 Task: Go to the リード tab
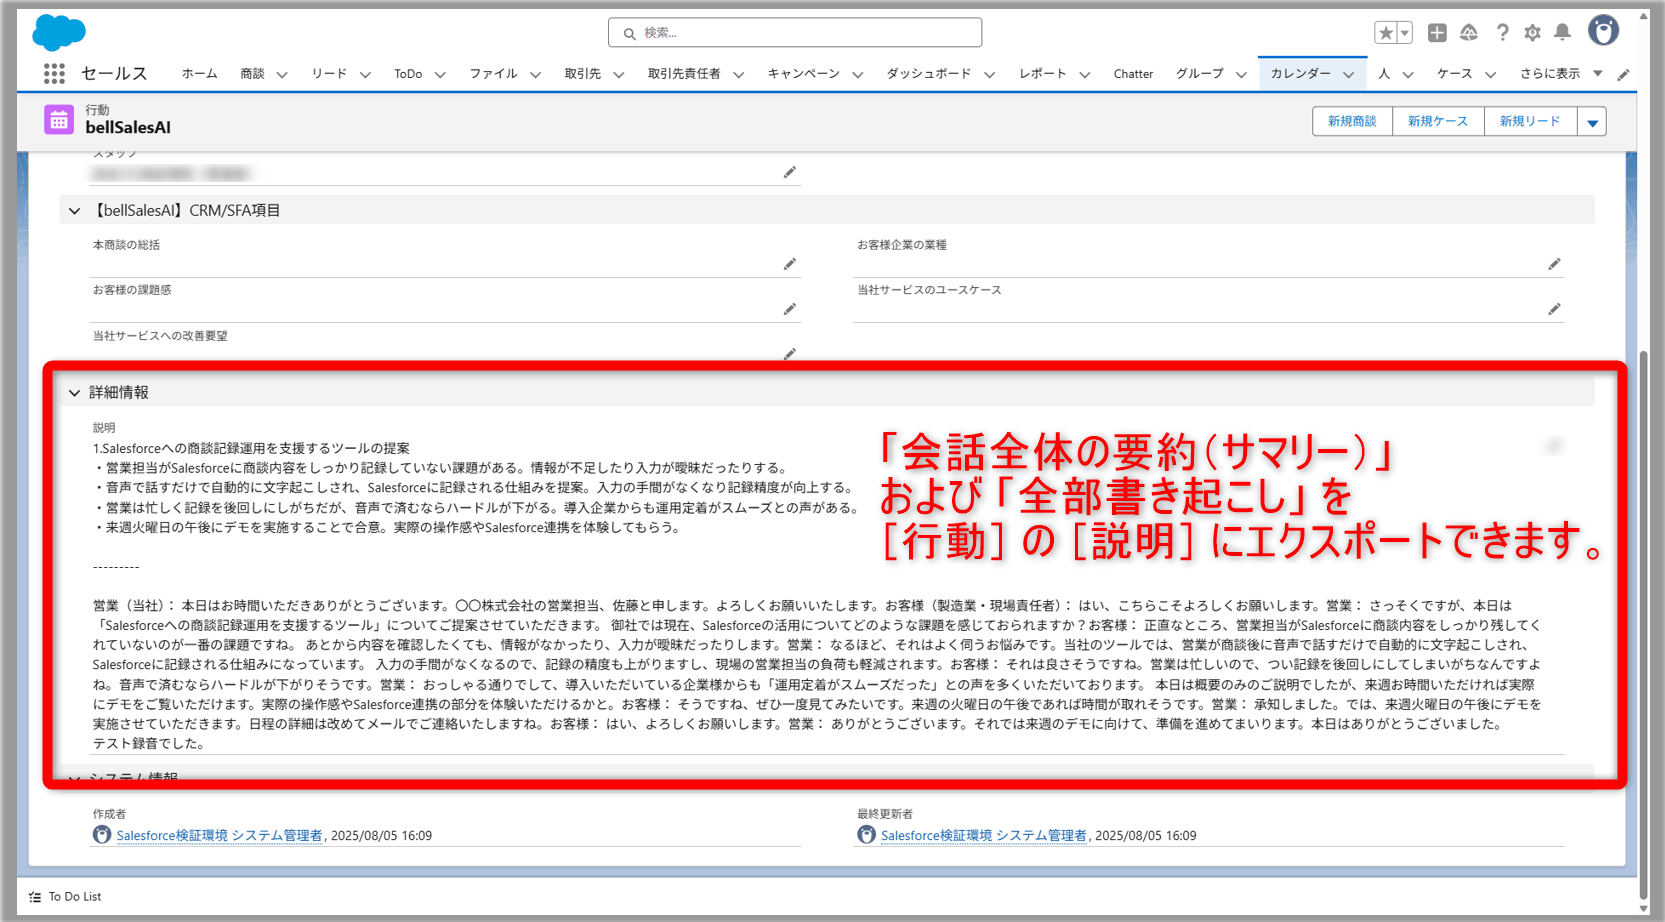[x=329, y=74]
